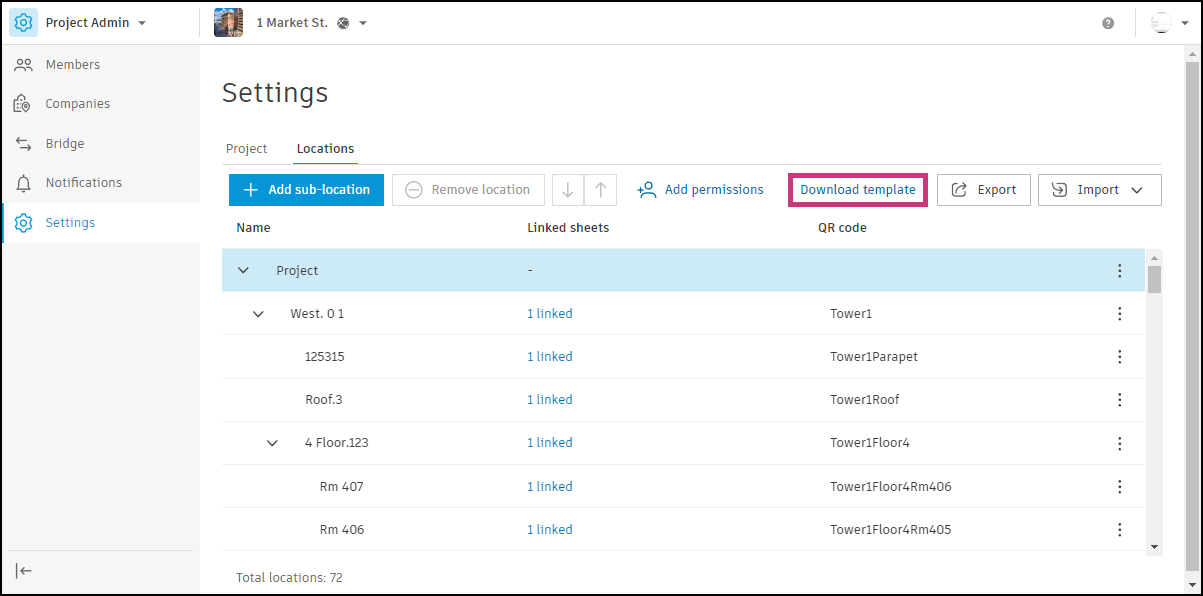The height and width of the screenshot is (596, 1203).
Task: Open more options for Rm 407 row
Action: coord(1119,487)
